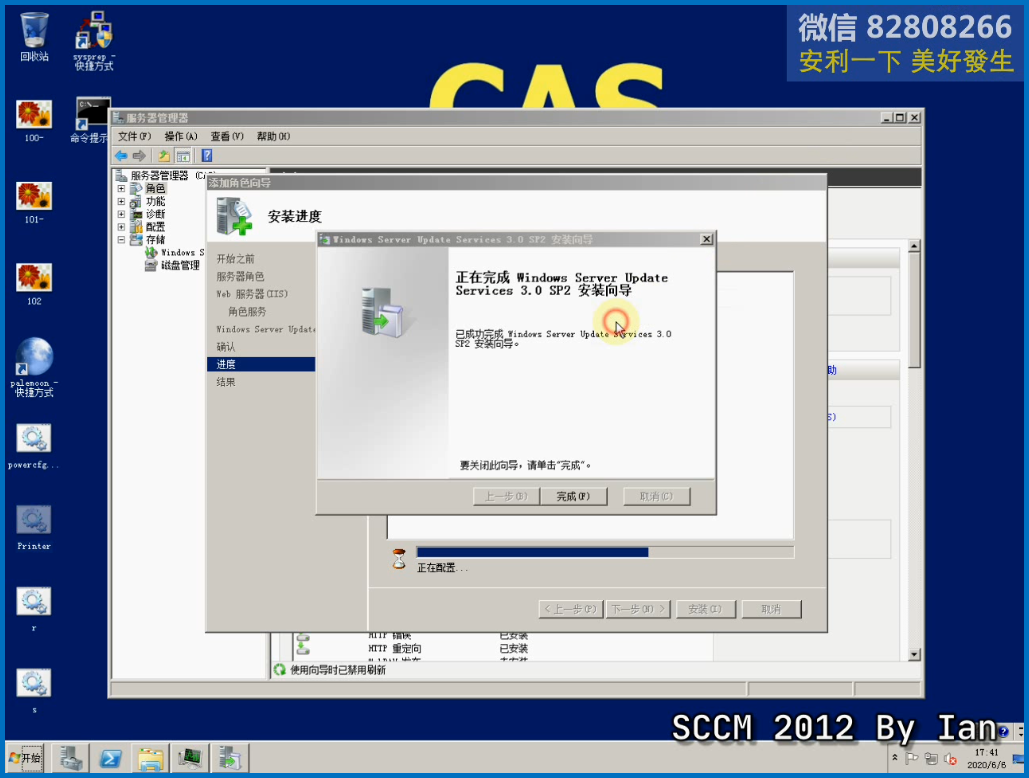Show hidden tray icons with the arrow

[x=894, y=758]
